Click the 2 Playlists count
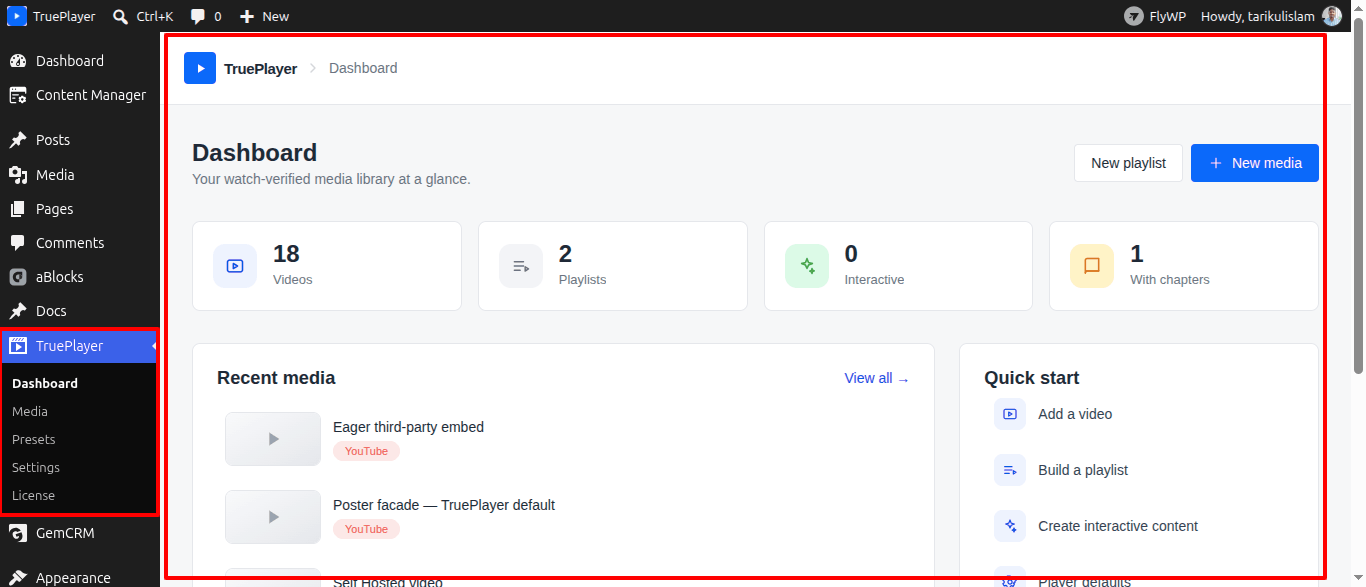Viewport: 1366px width, 587px height. 565,254
